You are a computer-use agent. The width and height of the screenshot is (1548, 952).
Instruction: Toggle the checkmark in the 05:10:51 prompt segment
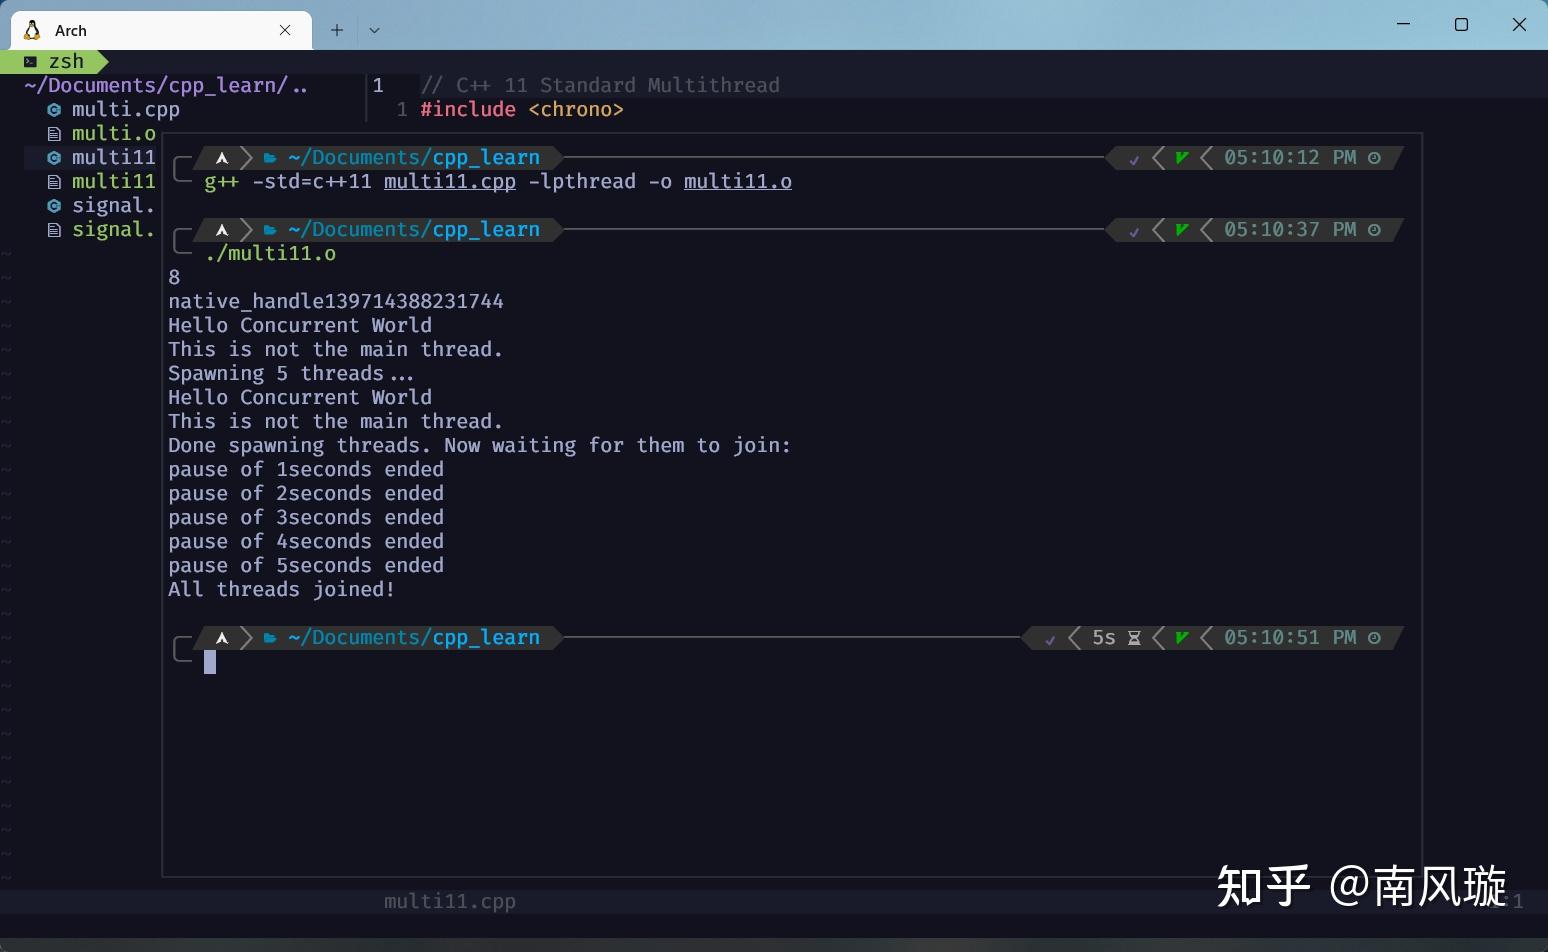point(1050,637)
